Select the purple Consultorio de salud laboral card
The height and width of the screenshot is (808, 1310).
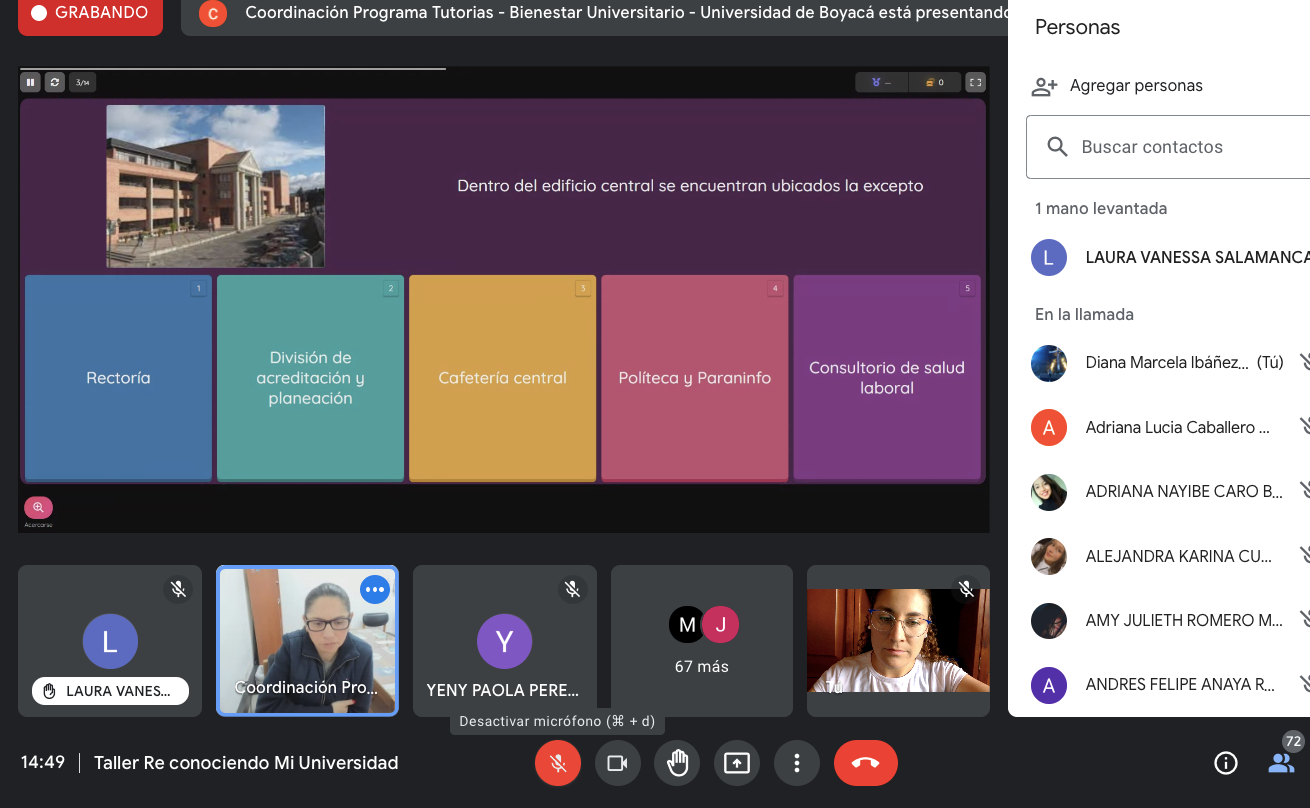[x=886, y=378]
